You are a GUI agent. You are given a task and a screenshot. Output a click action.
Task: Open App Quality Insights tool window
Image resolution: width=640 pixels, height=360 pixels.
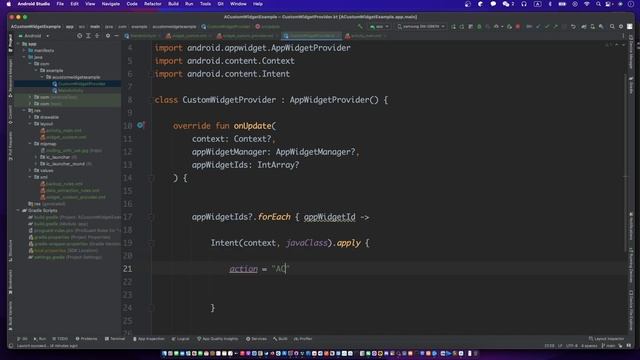218,339
